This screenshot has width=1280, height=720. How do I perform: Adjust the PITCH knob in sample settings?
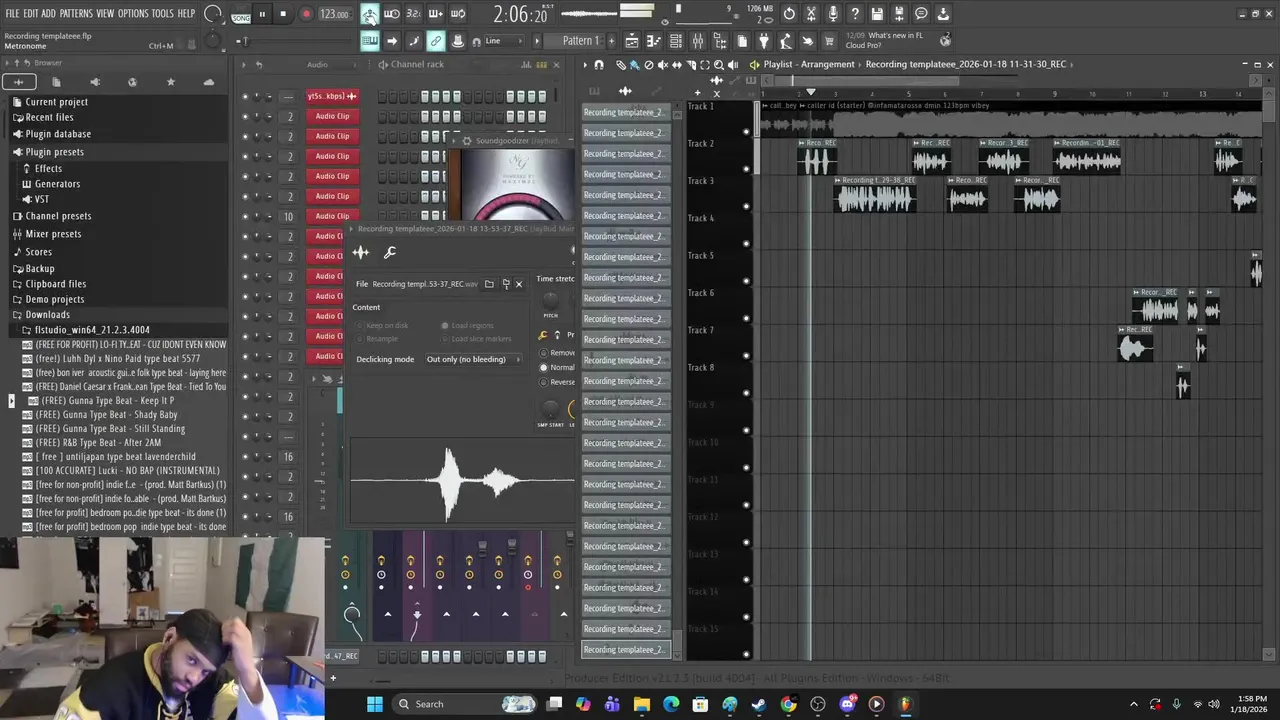click(551, 299)
